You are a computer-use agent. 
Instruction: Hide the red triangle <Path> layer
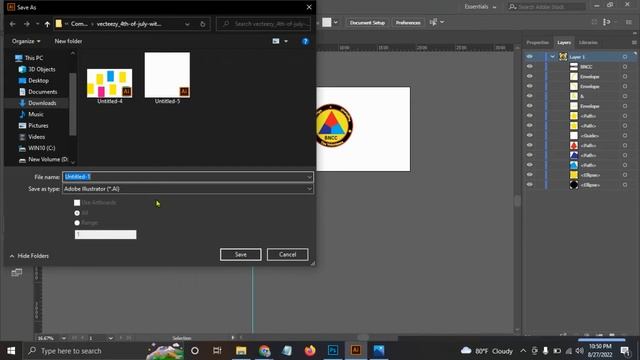529,145
